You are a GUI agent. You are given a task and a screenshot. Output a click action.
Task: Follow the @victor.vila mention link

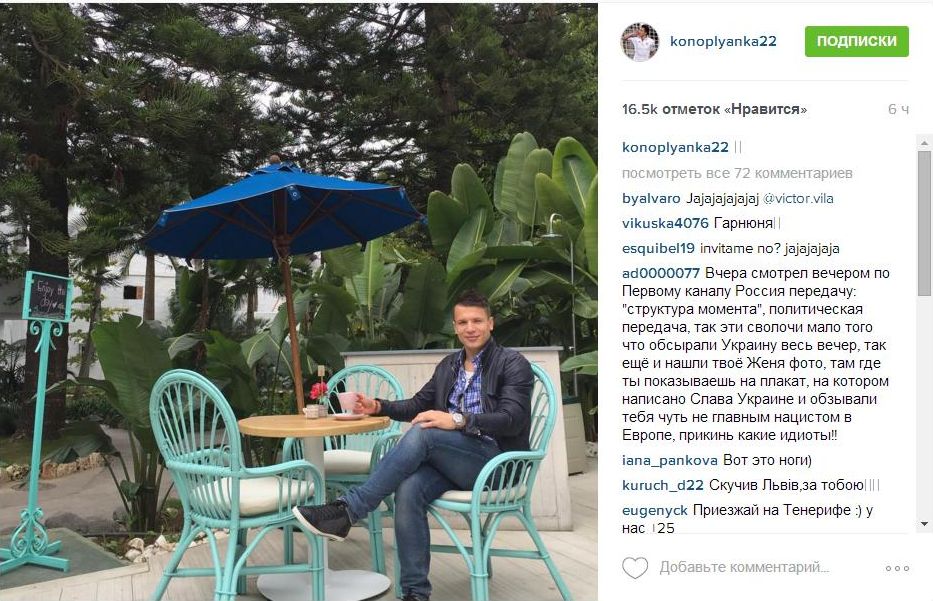[798, 199]
